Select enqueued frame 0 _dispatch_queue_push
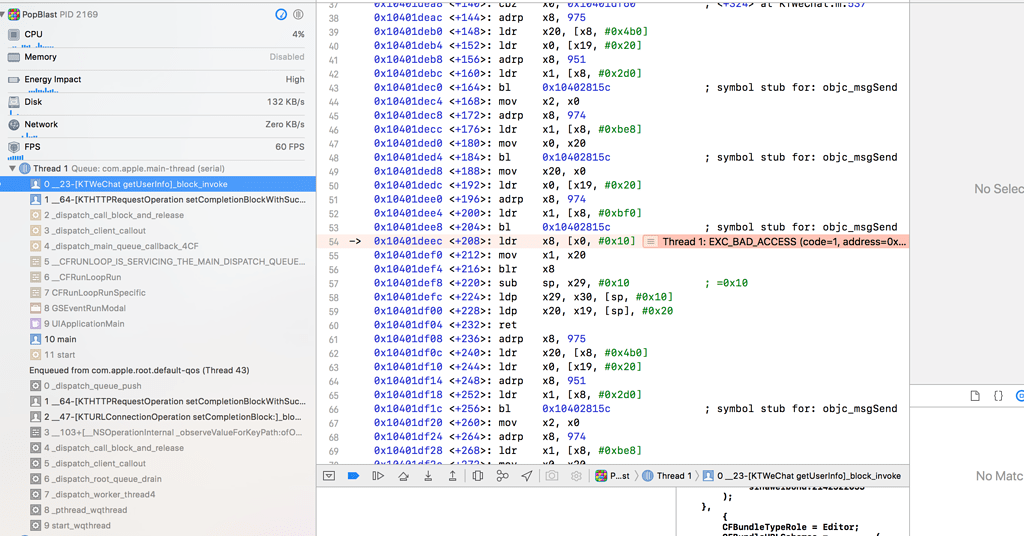 [157, 386]
